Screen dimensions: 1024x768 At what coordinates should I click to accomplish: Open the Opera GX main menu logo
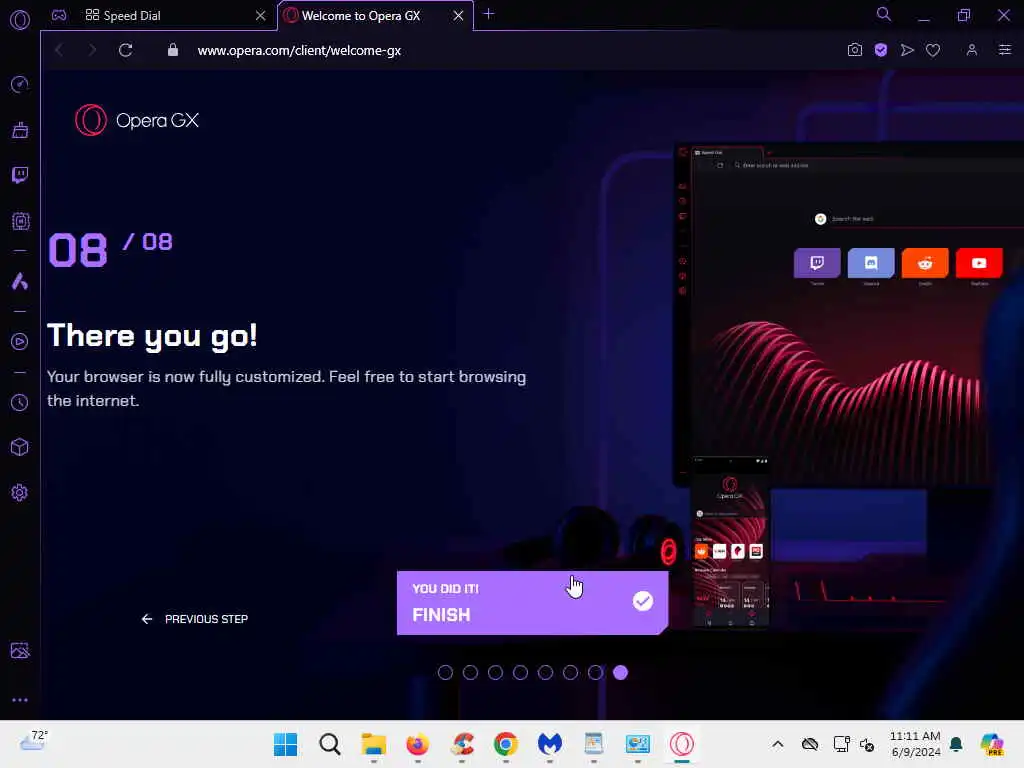(x=20, y=20)
